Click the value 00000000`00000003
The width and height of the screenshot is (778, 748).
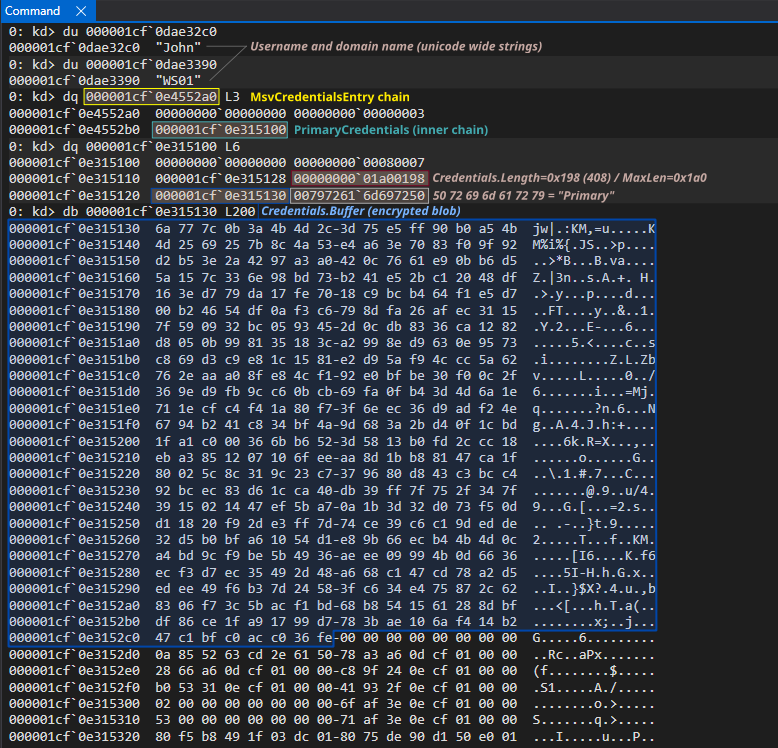click(359, 114)
